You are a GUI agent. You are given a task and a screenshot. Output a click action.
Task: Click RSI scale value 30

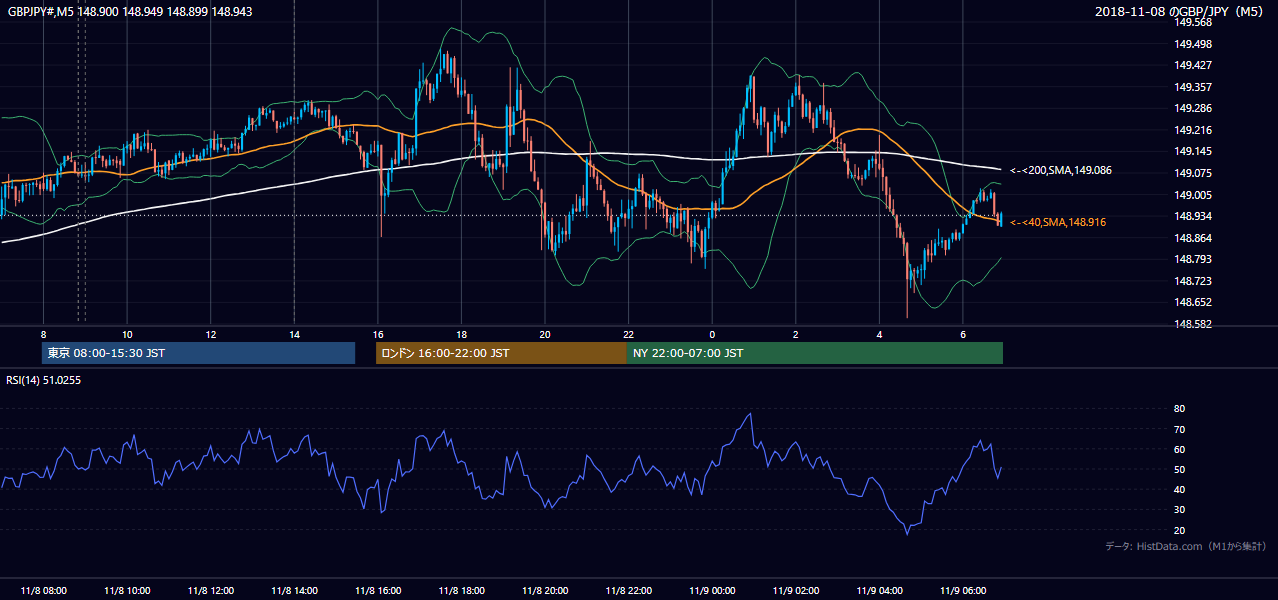pos(1179,509)
